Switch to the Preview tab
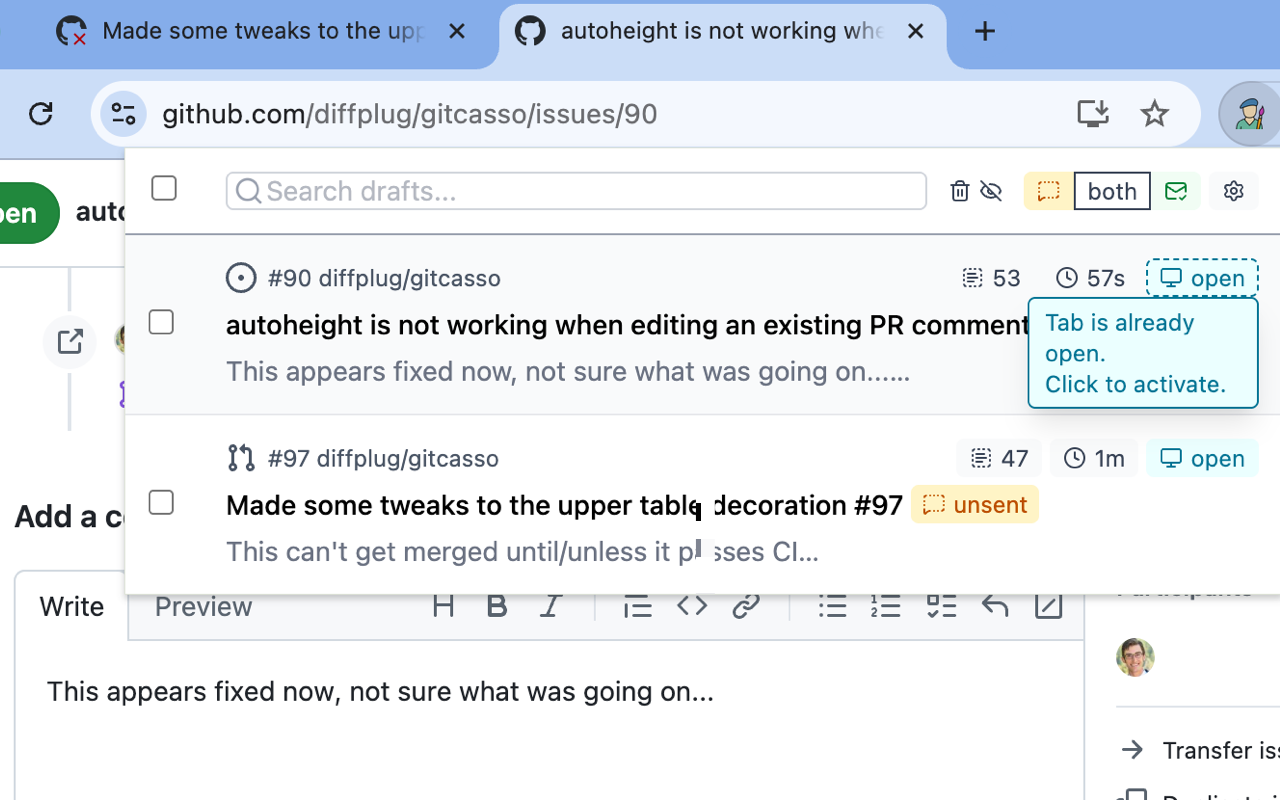Viewport: 1280px width, 800px height. coord(203,607)
